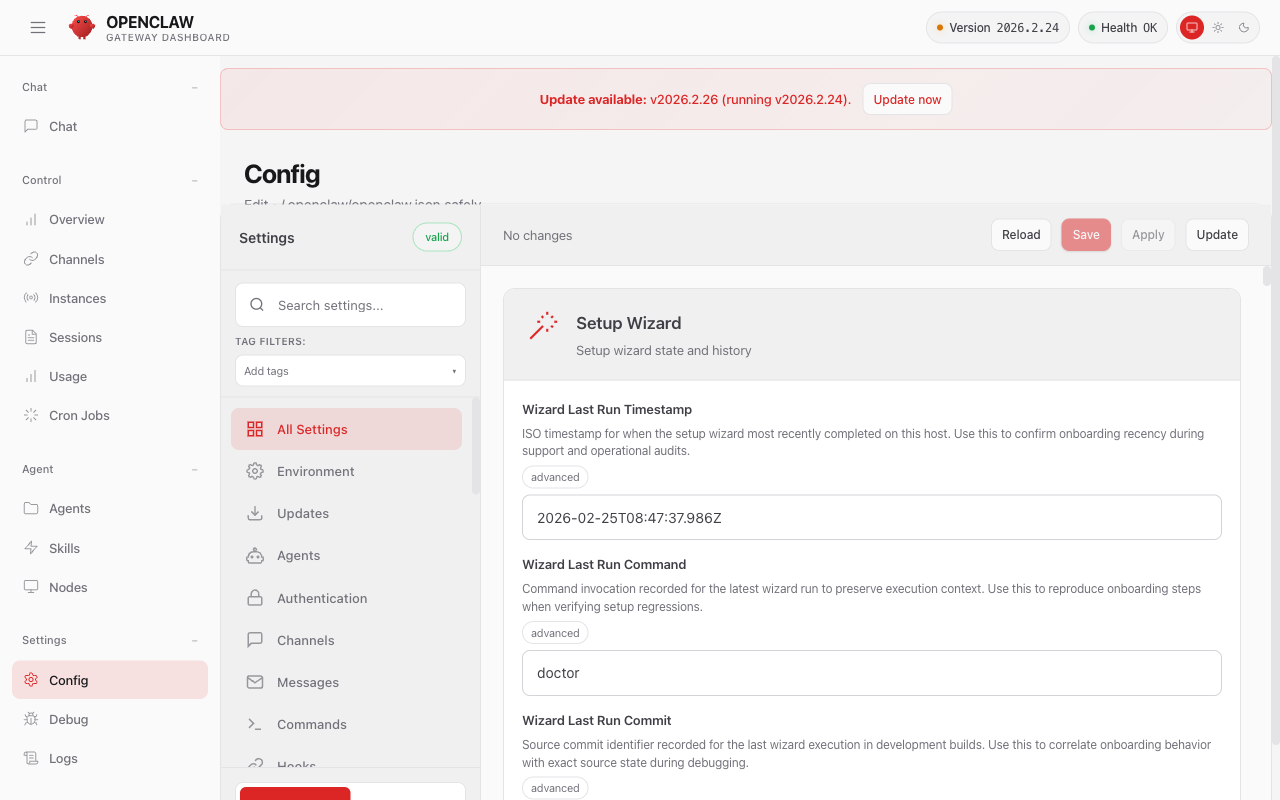Click the Usage bar-chart icon
The height and width of the screenshot is (800, 1280).
click(29, 376)
